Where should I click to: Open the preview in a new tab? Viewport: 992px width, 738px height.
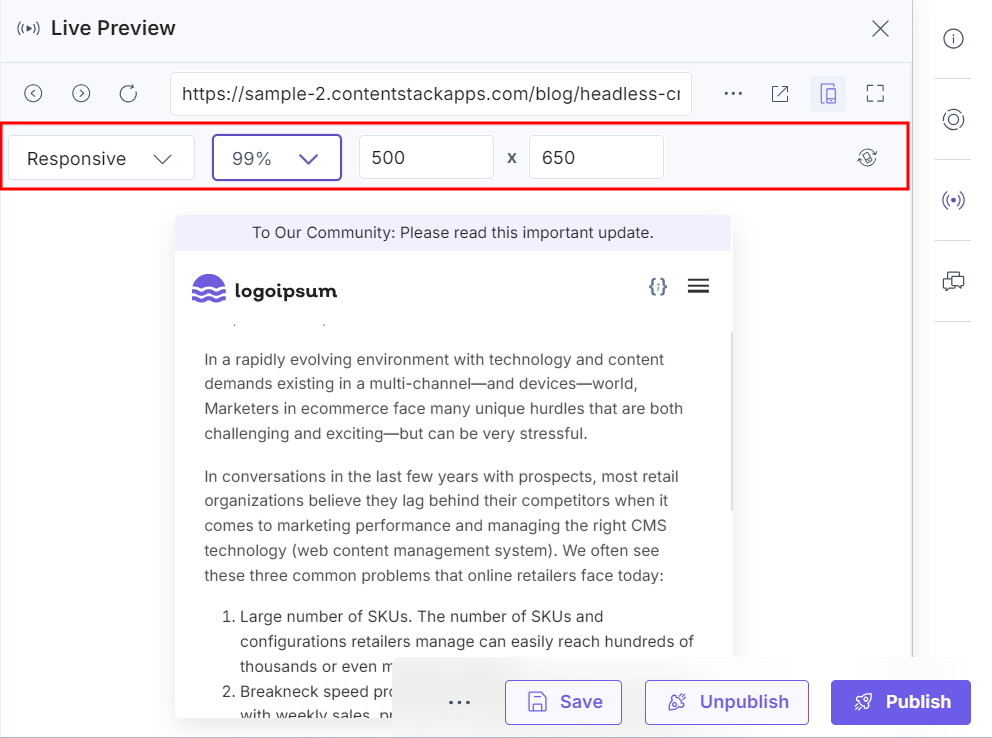pyautogui.click(x=780, y=94)
